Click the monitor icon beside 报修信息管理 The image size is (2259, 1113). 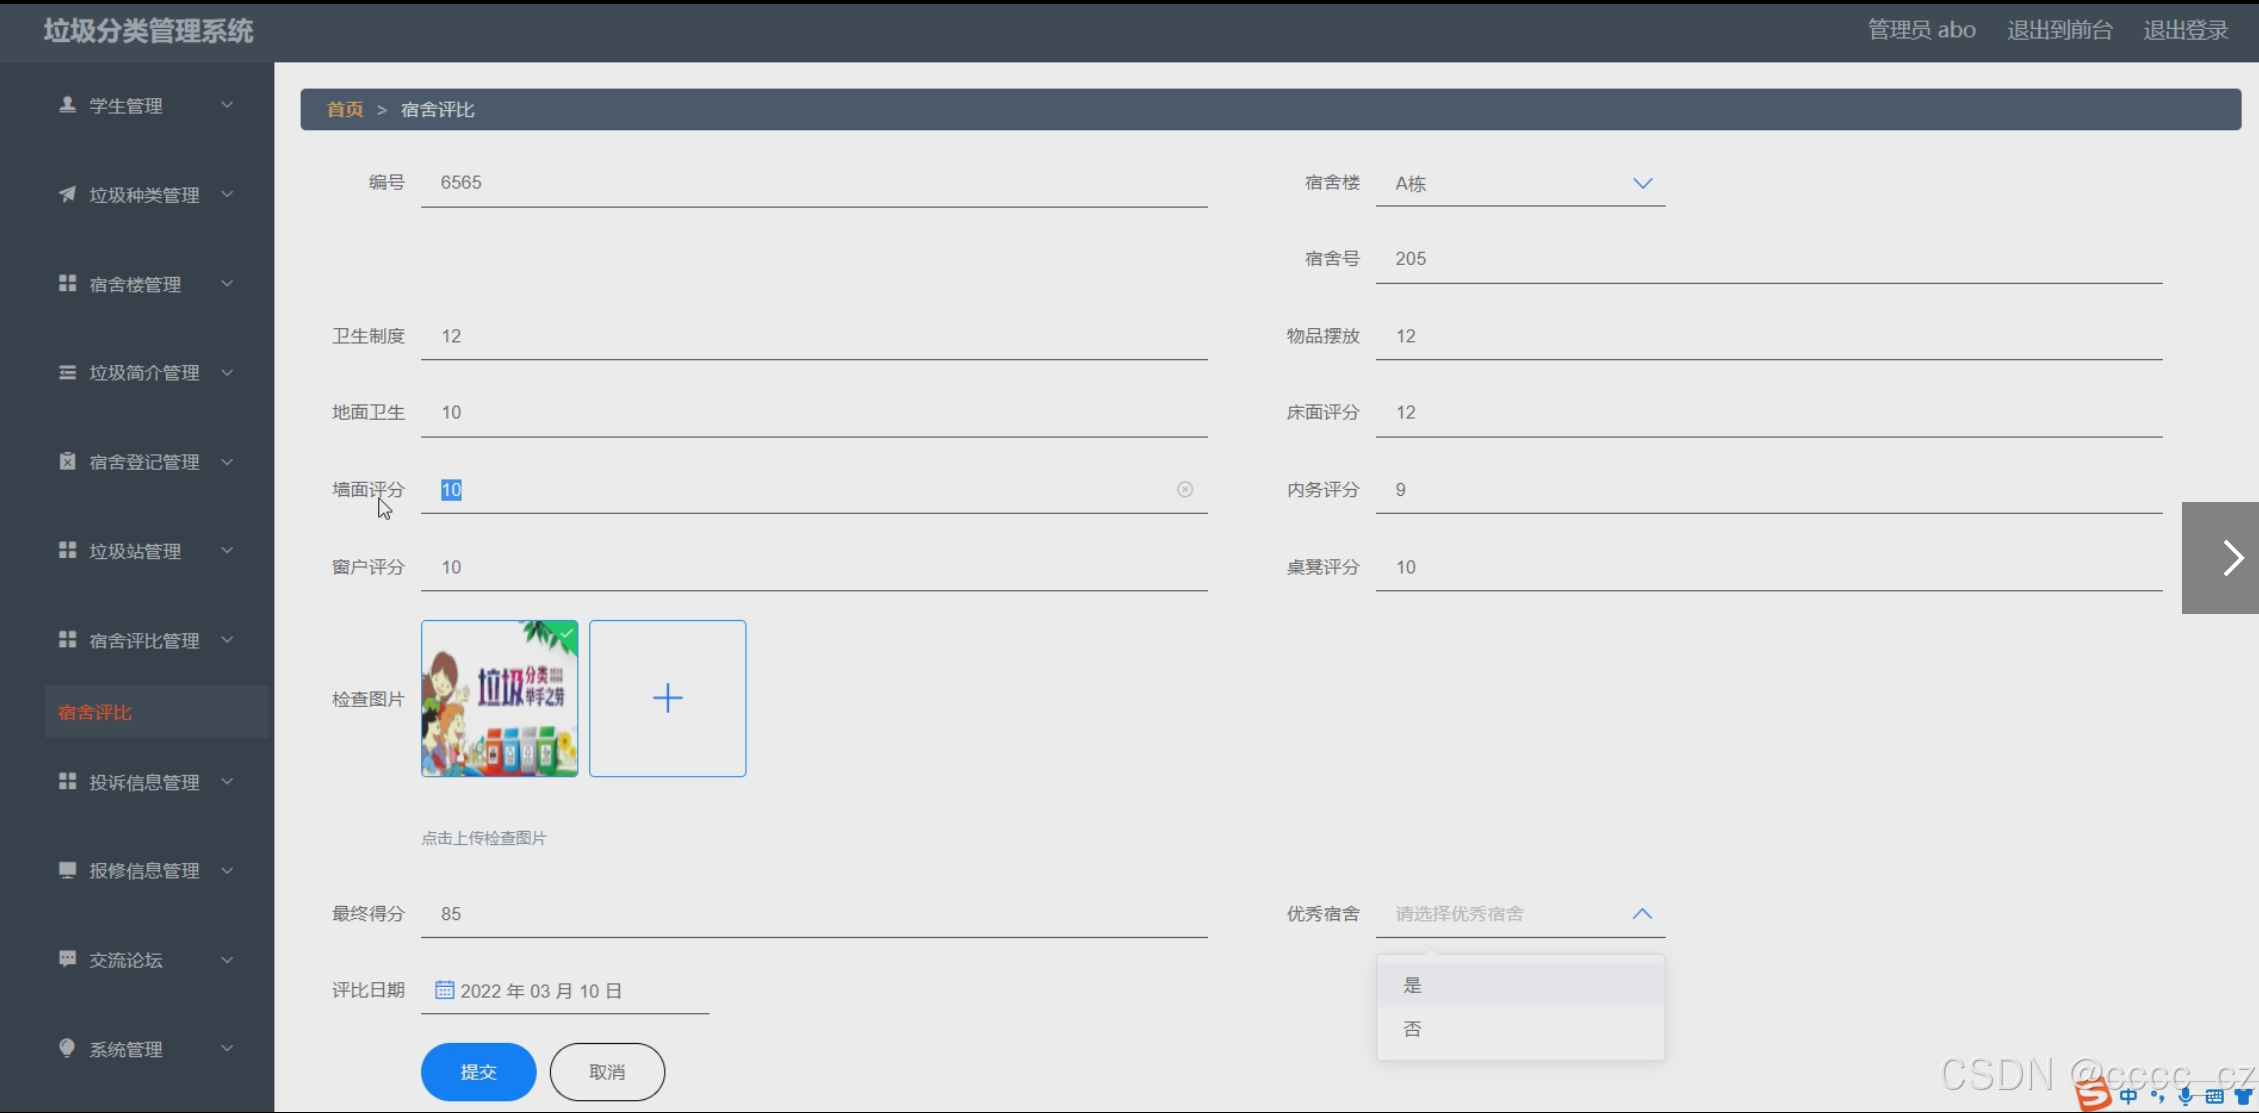point(67,870)
